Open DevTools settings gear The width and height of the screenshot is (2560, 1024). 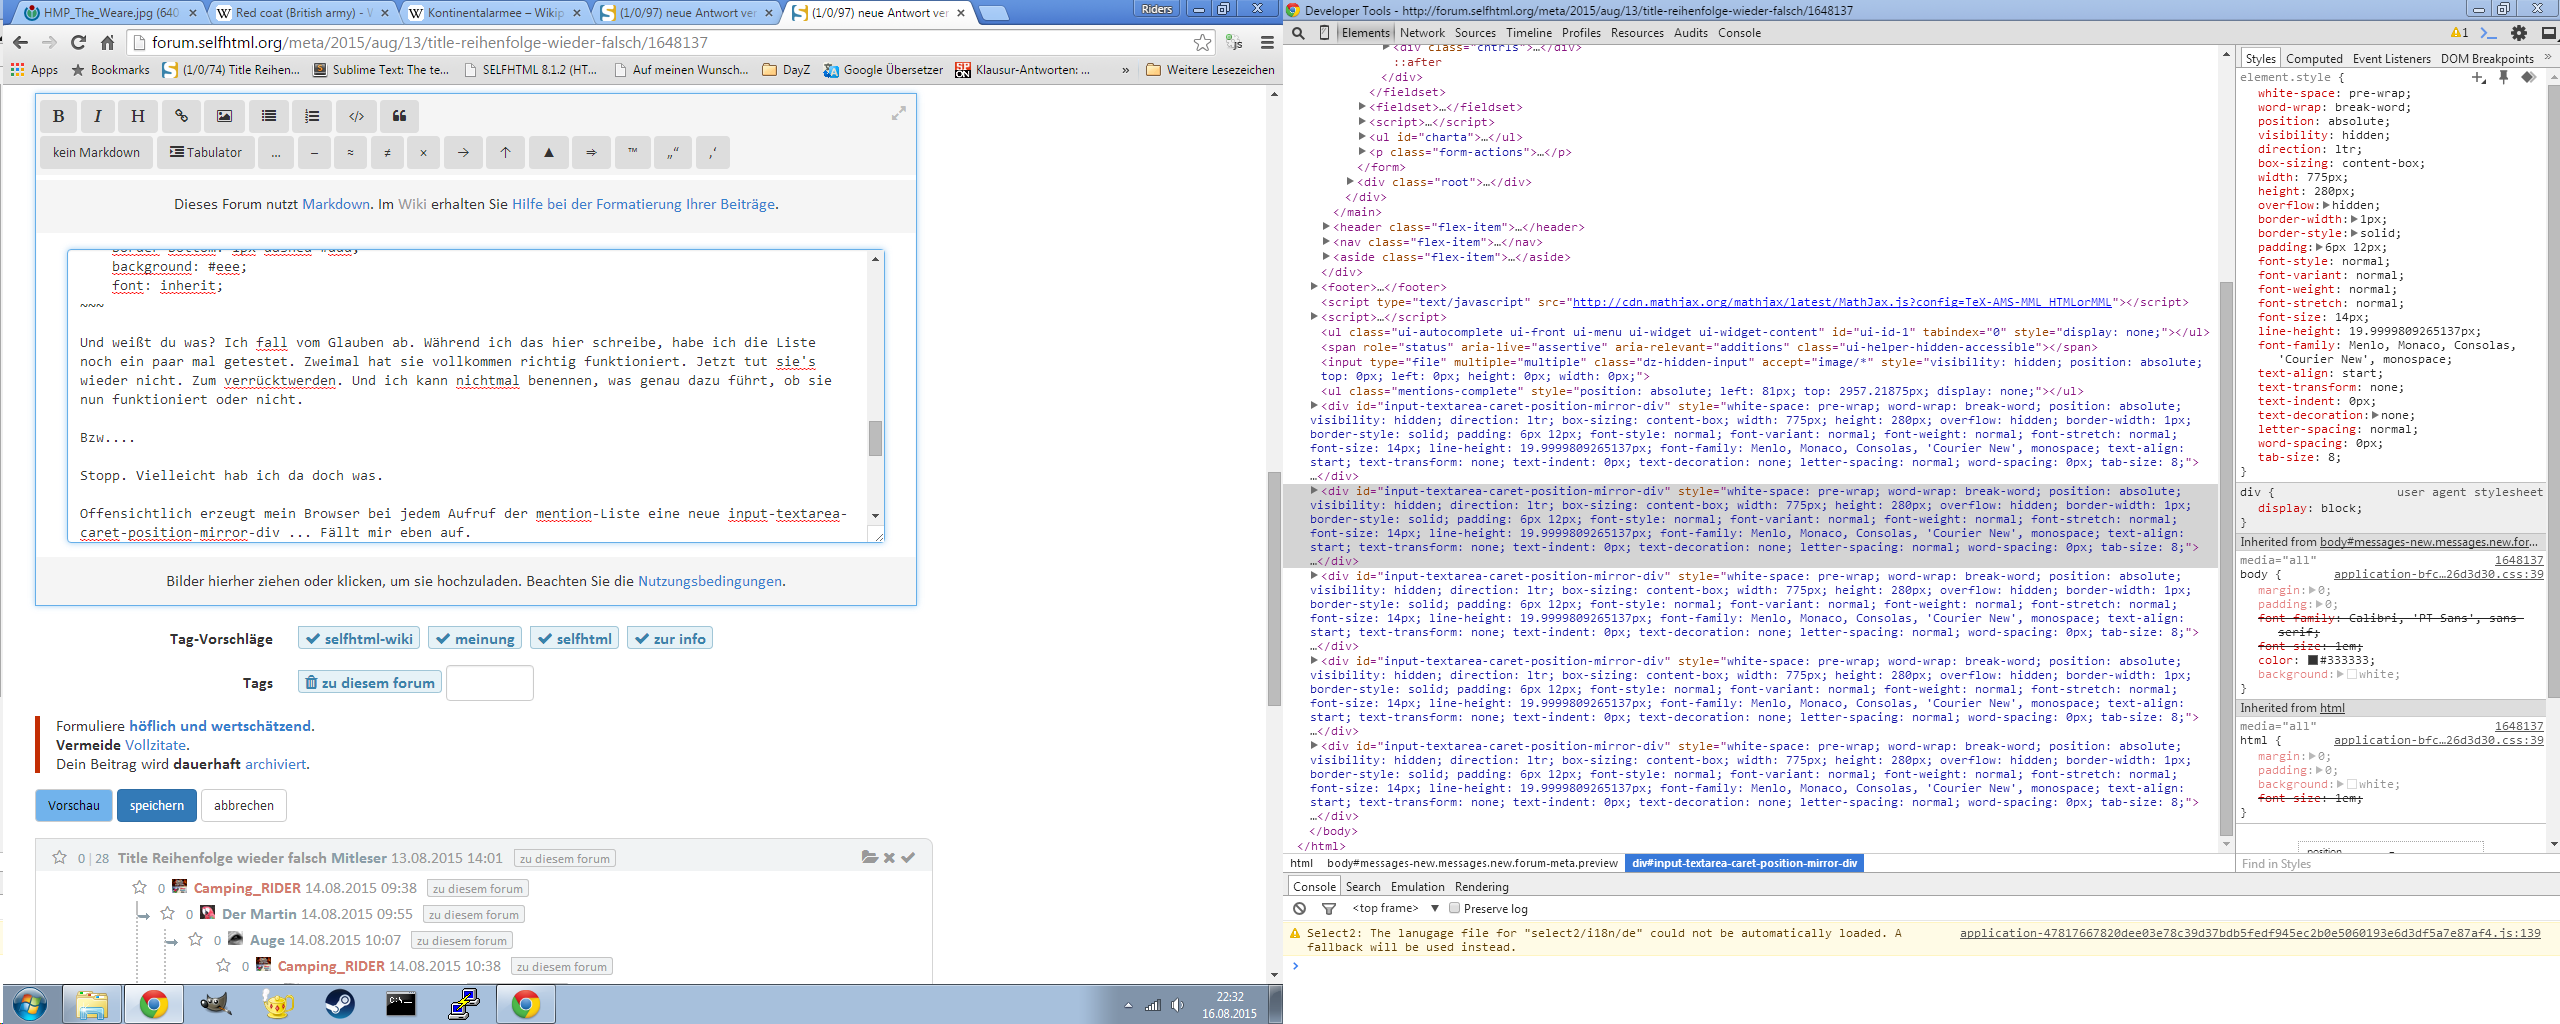[2519, 33]
